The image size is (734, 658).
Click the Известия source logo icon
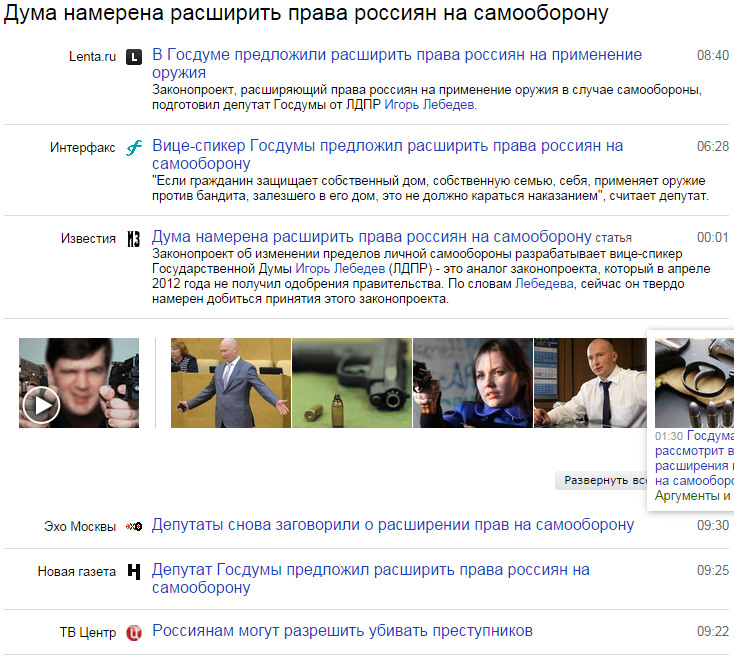tap(134, 239)
